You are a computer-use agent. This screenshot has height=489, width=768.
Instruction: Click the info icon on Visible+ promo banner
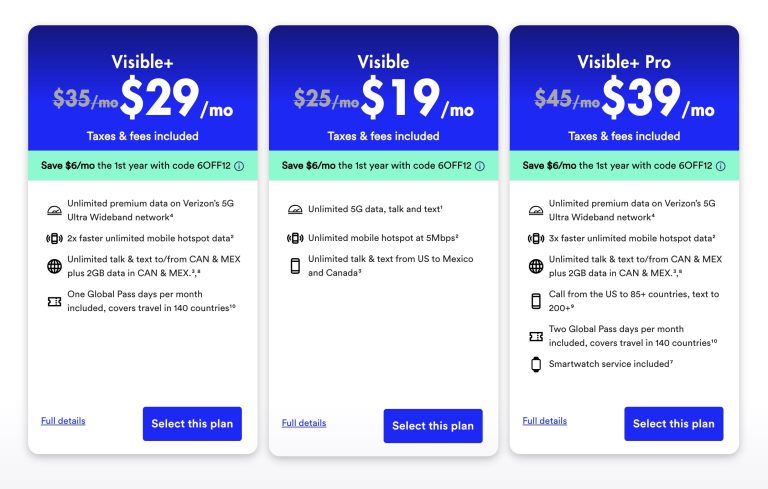click(x=240, y=166)
